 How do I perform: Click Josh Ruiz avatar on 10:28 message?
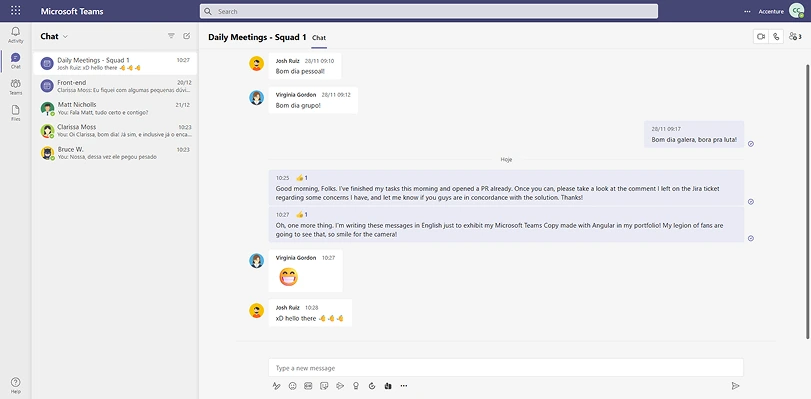257,311
